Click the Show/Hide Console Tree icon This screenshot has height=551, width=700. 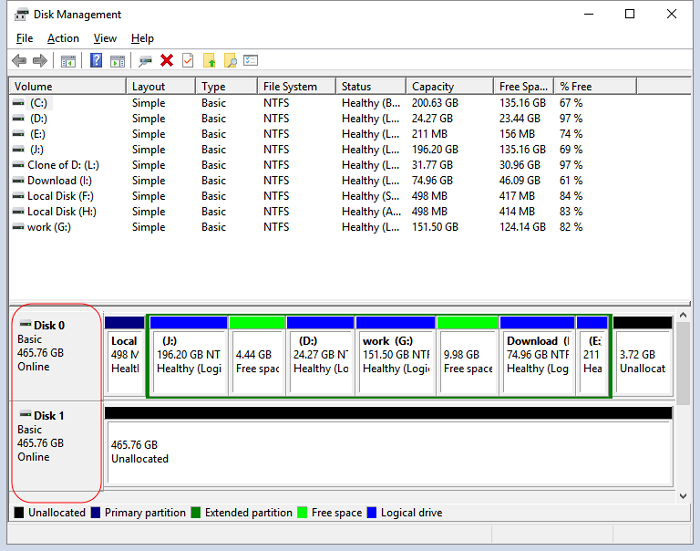[x=68, y=61]
